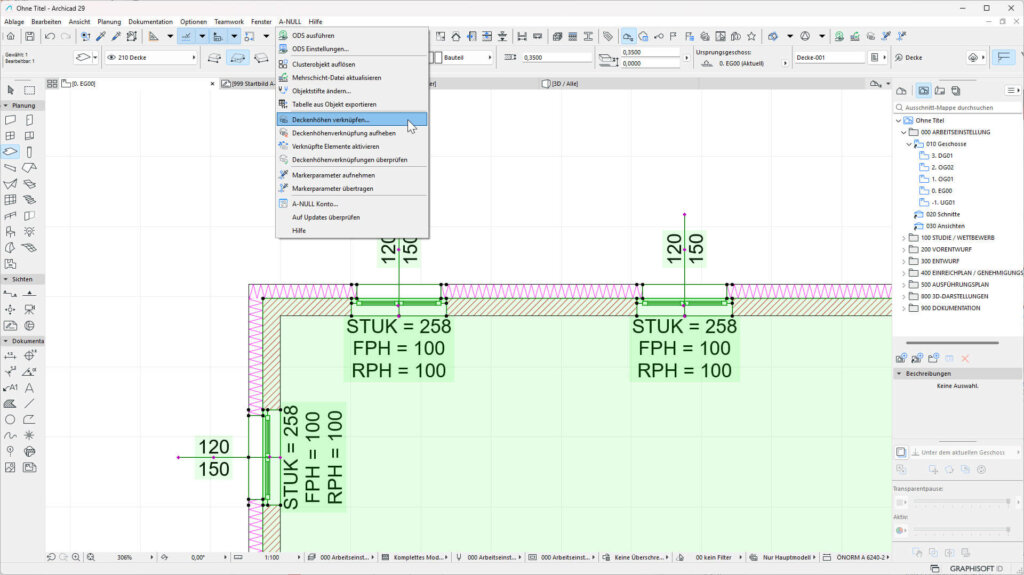
Task: Adjust the Aktiv slider
Action: click(x=961, y=530)
